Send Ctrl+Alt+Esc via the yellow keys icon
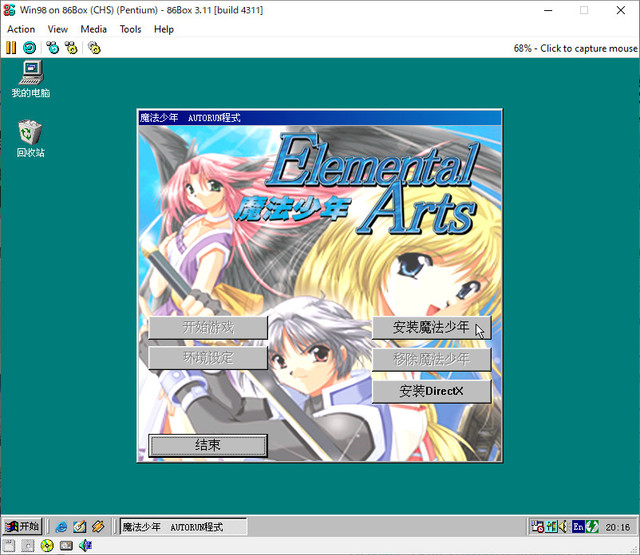This screenshot has height=555, width=640. (x=71, y=48)
